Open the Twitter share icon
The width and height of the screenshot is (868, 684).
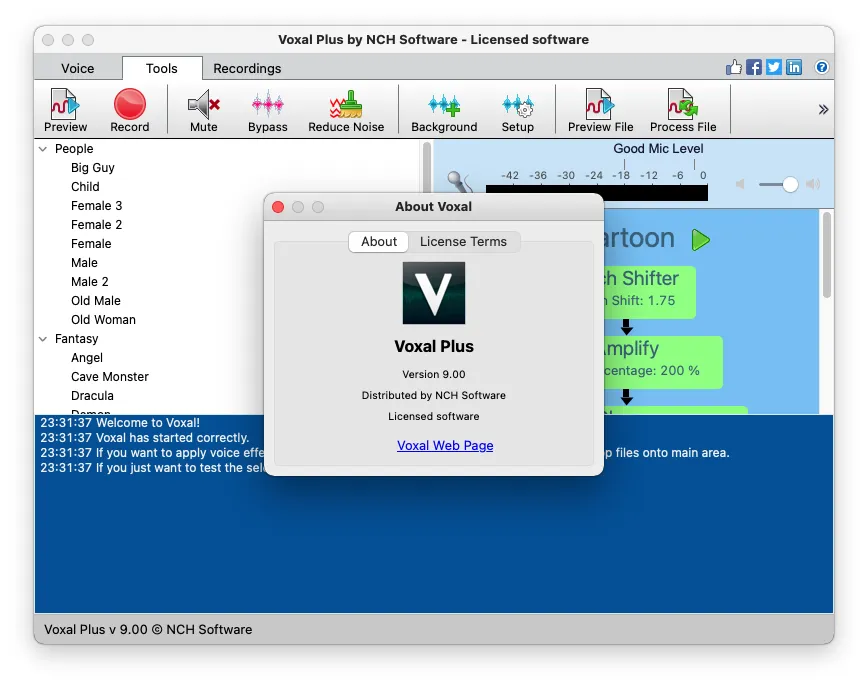tap(774, 67)
